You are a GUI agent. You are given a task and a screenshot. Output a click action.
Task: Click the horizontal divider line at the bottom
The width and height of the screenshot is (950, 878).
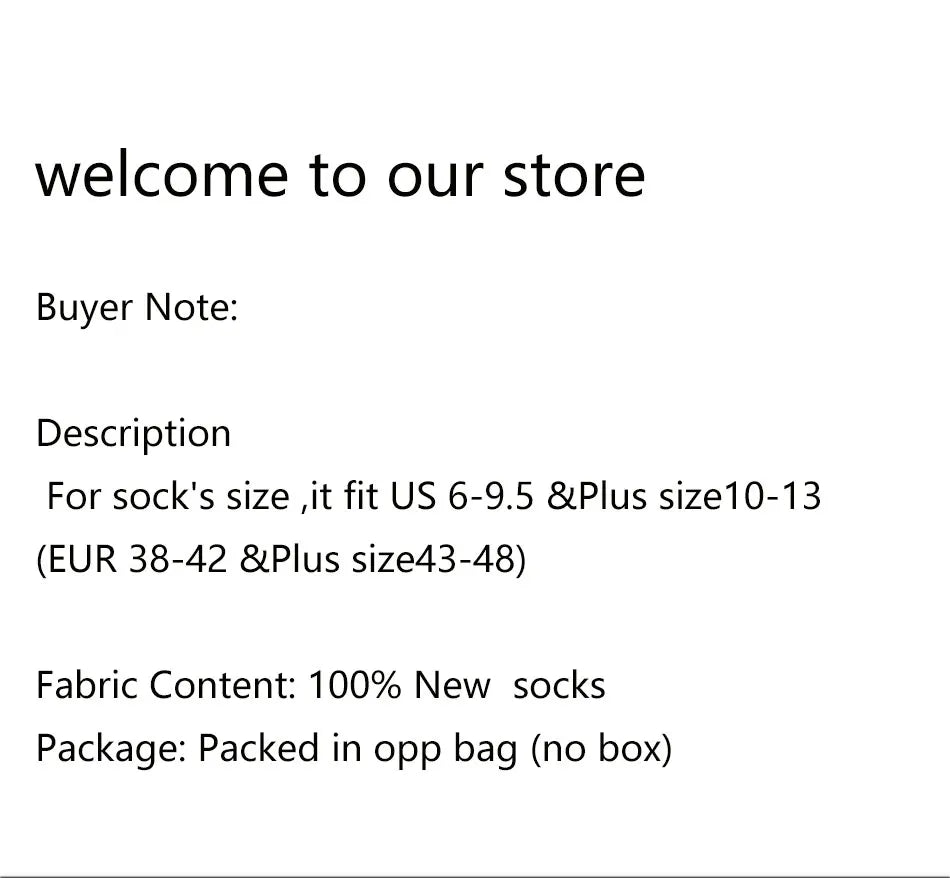[475, 877]
